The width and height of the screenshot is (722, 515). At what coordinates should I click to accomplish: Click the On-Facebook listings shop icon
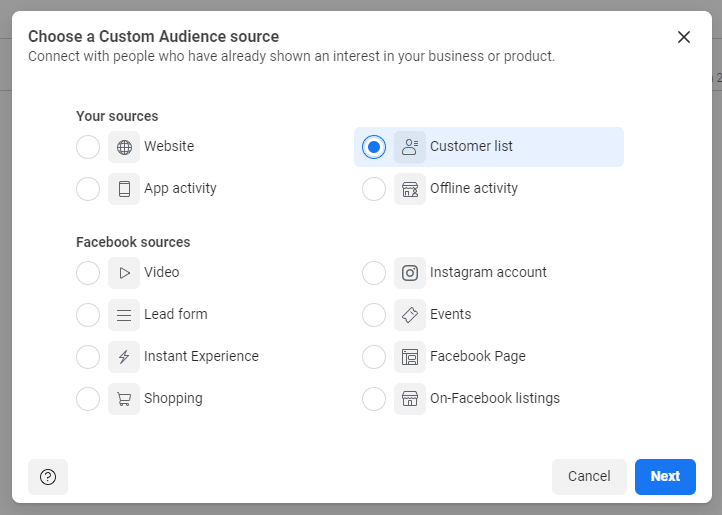(410, 399)
